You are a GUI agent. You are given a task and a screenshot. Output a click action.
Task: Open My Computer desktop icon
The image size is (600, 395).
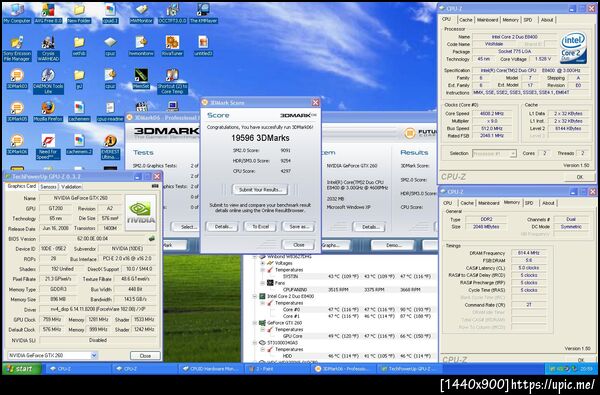pos(17,13)
